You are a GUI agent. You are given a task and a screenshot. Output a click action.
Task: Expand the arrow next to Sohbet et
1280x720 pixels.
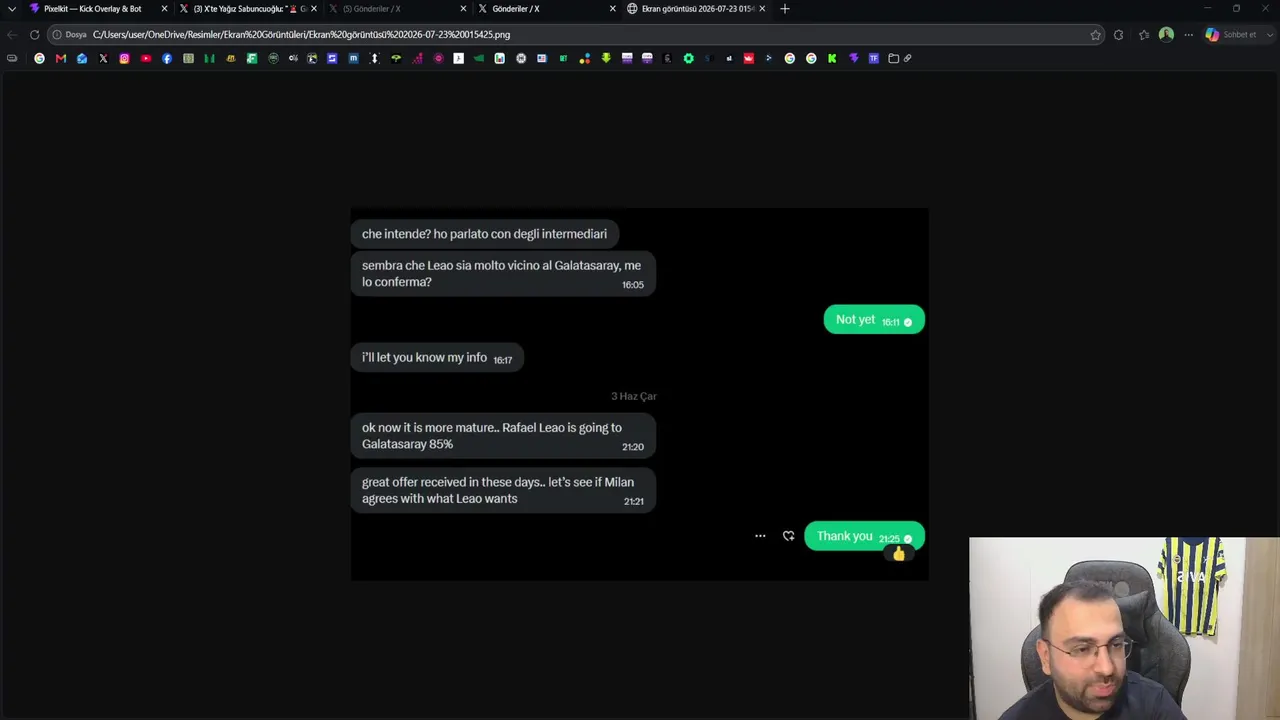(1270, 34)
